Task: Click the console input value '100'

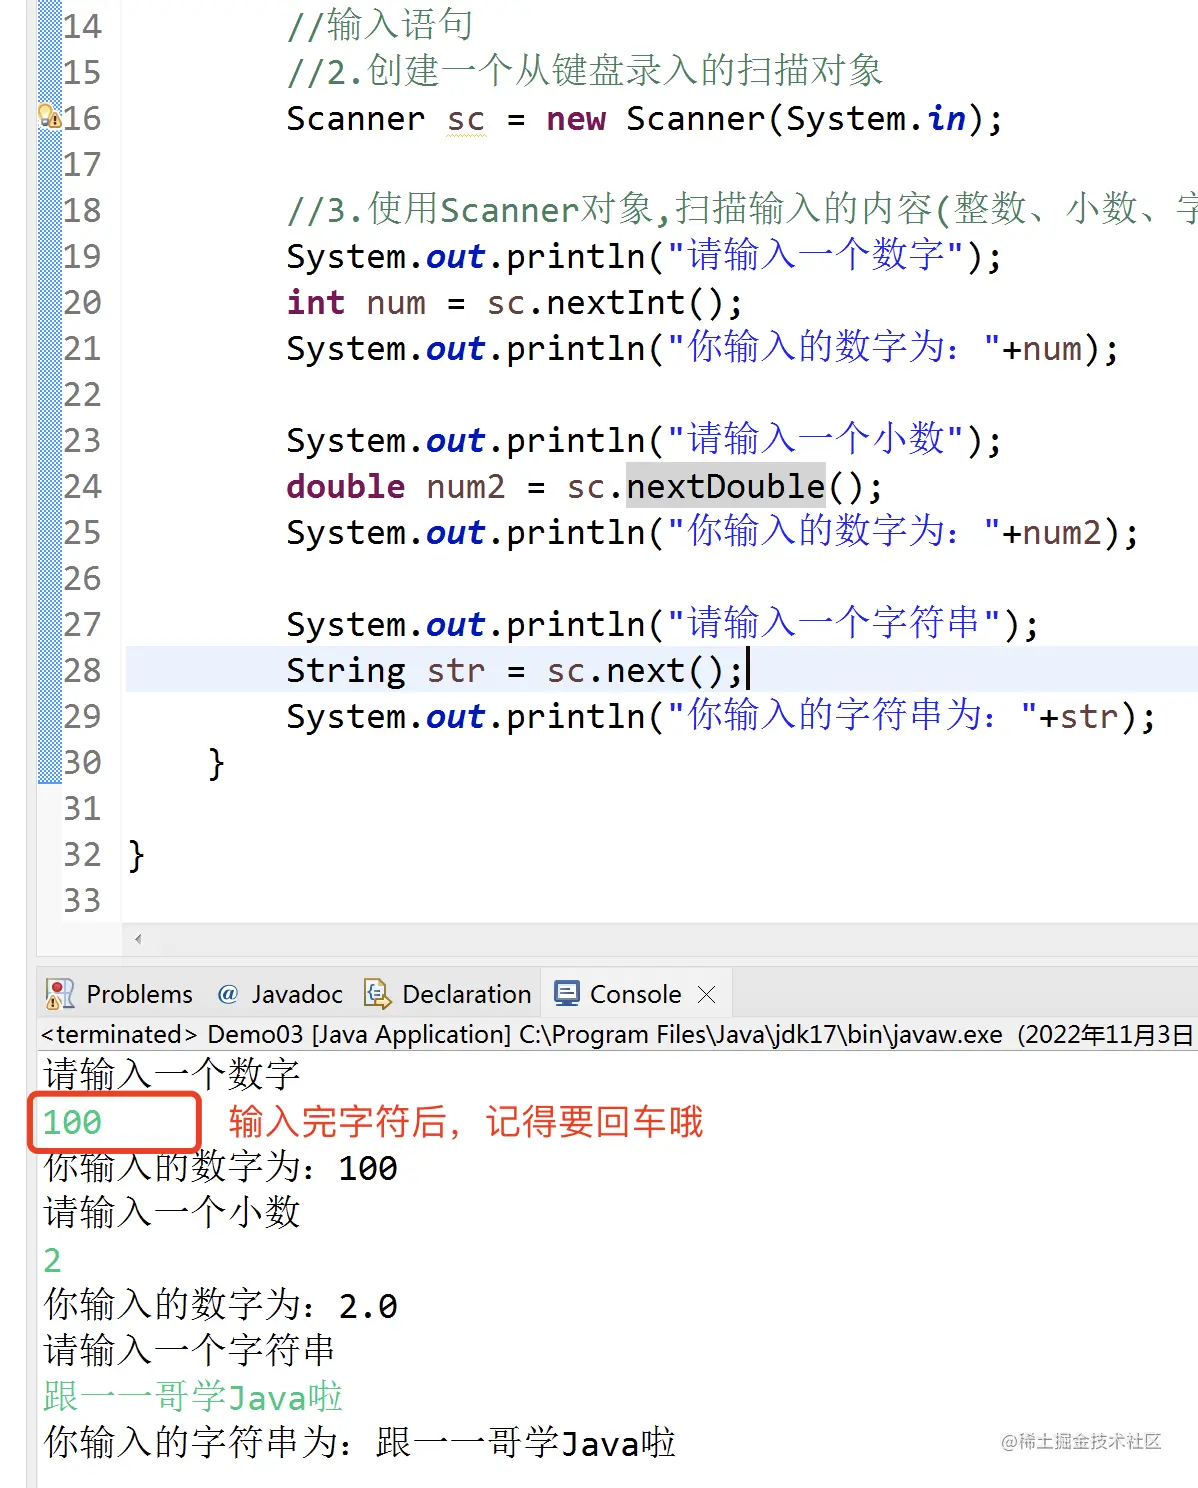Action: pos(72,1122)
